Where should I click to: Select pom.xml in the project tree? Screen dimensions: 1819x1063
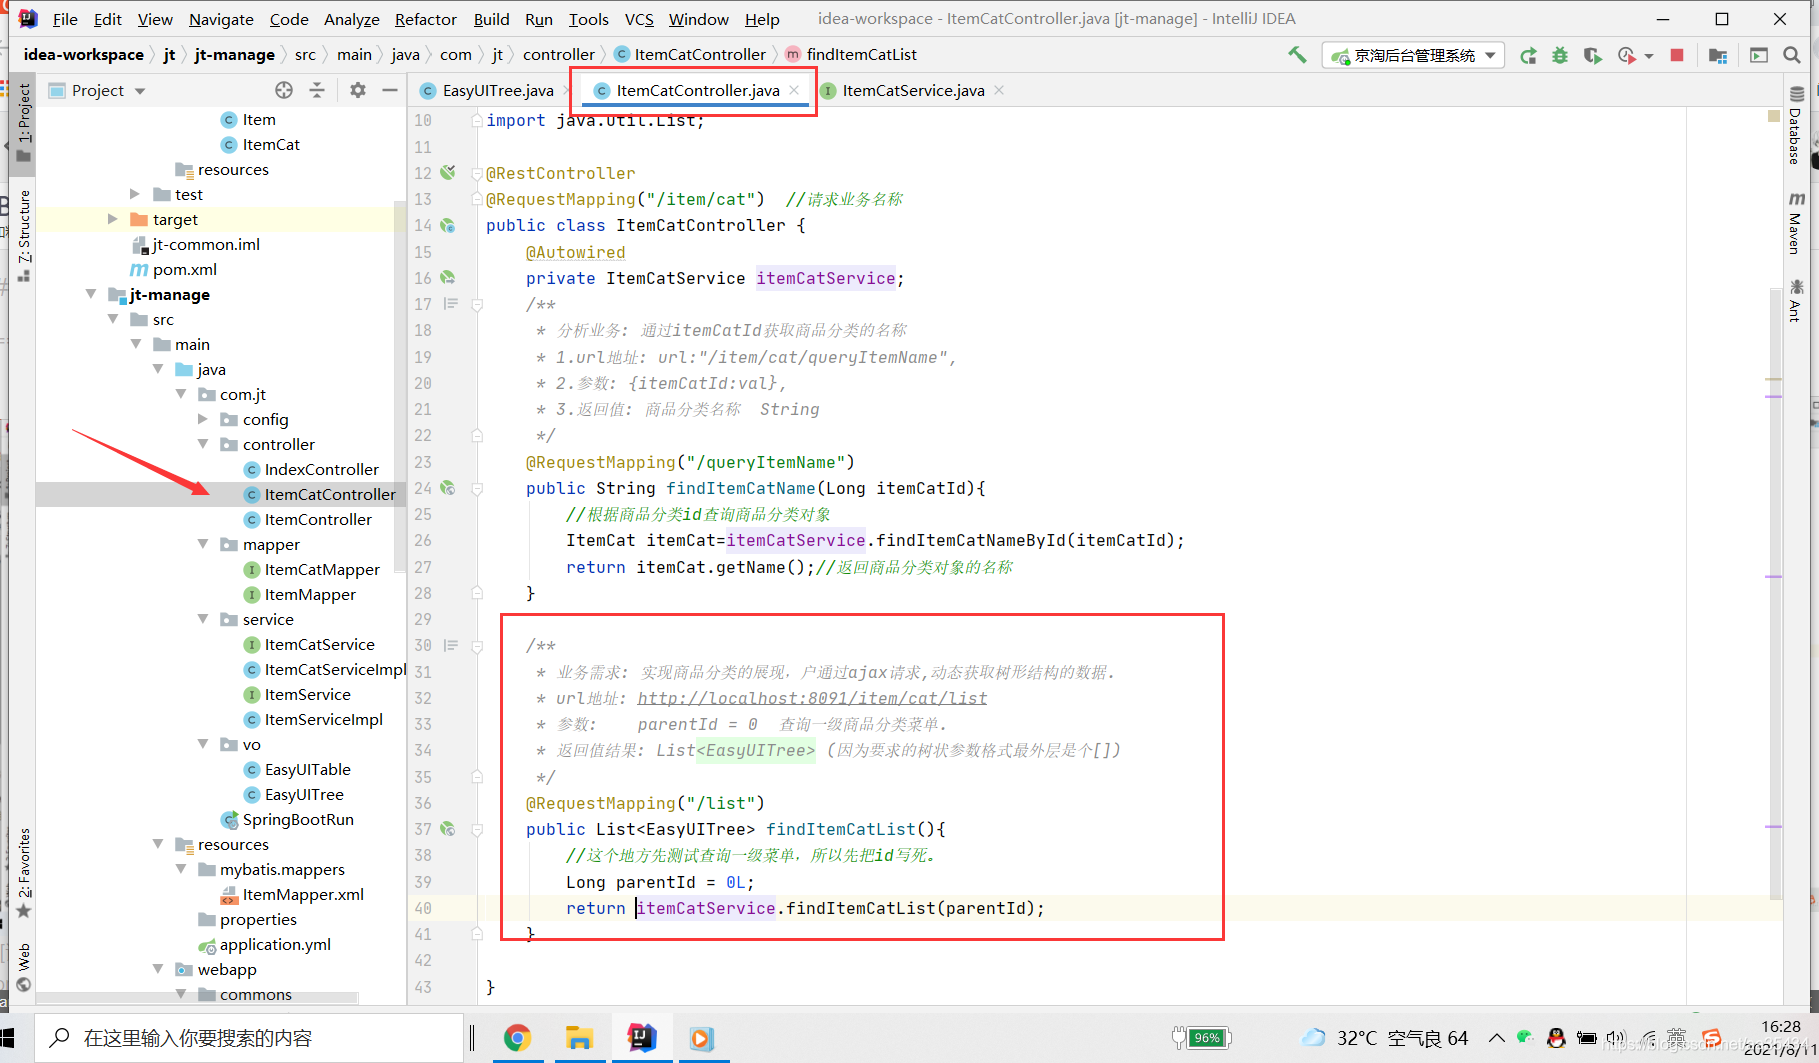174,269
